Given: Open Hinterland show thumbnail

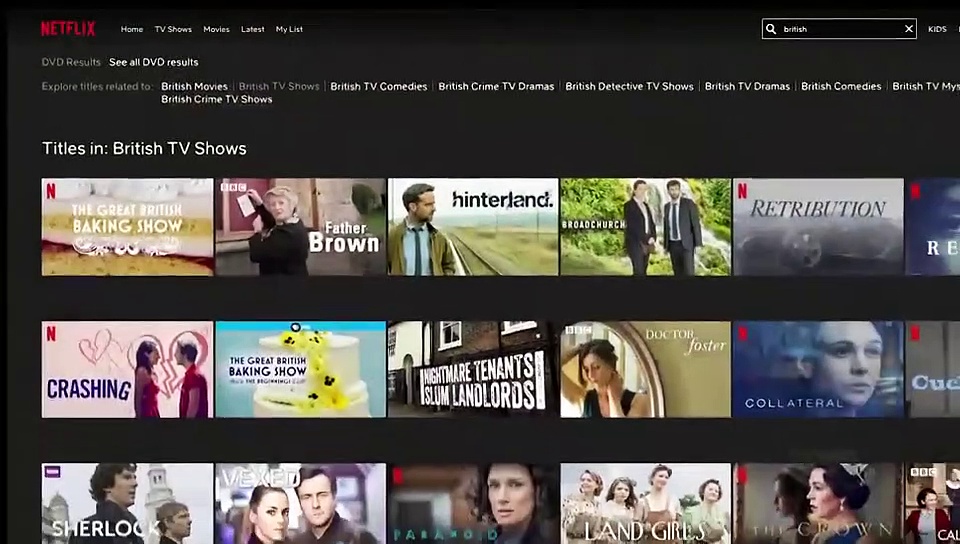Looking at the screenshot, I should 473,227.
